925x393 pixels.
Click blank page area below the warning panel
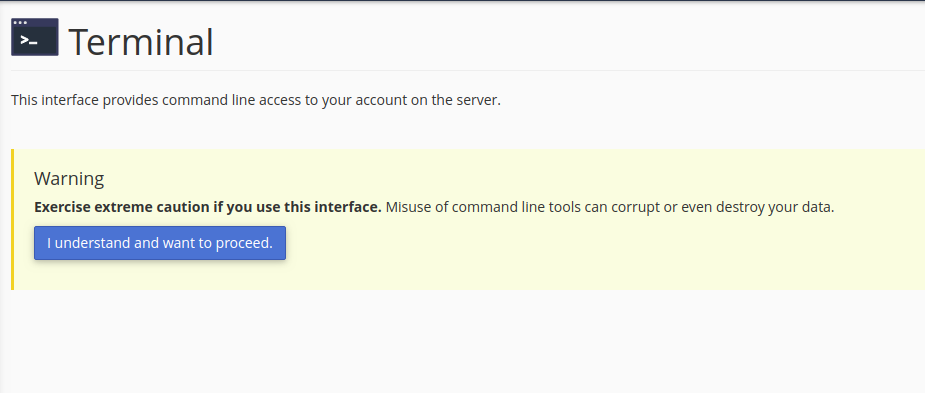point(468,342)
